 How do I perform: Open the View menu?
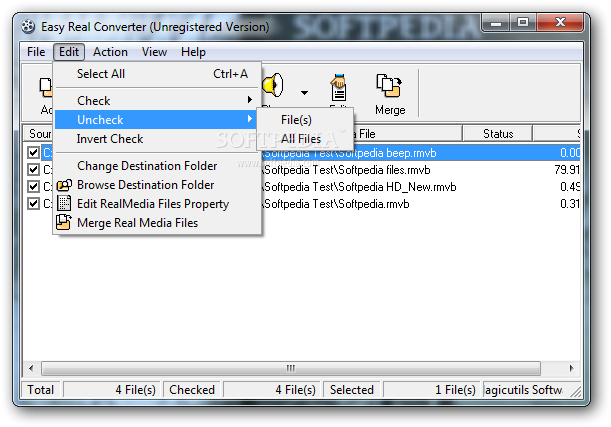[154, 52]
